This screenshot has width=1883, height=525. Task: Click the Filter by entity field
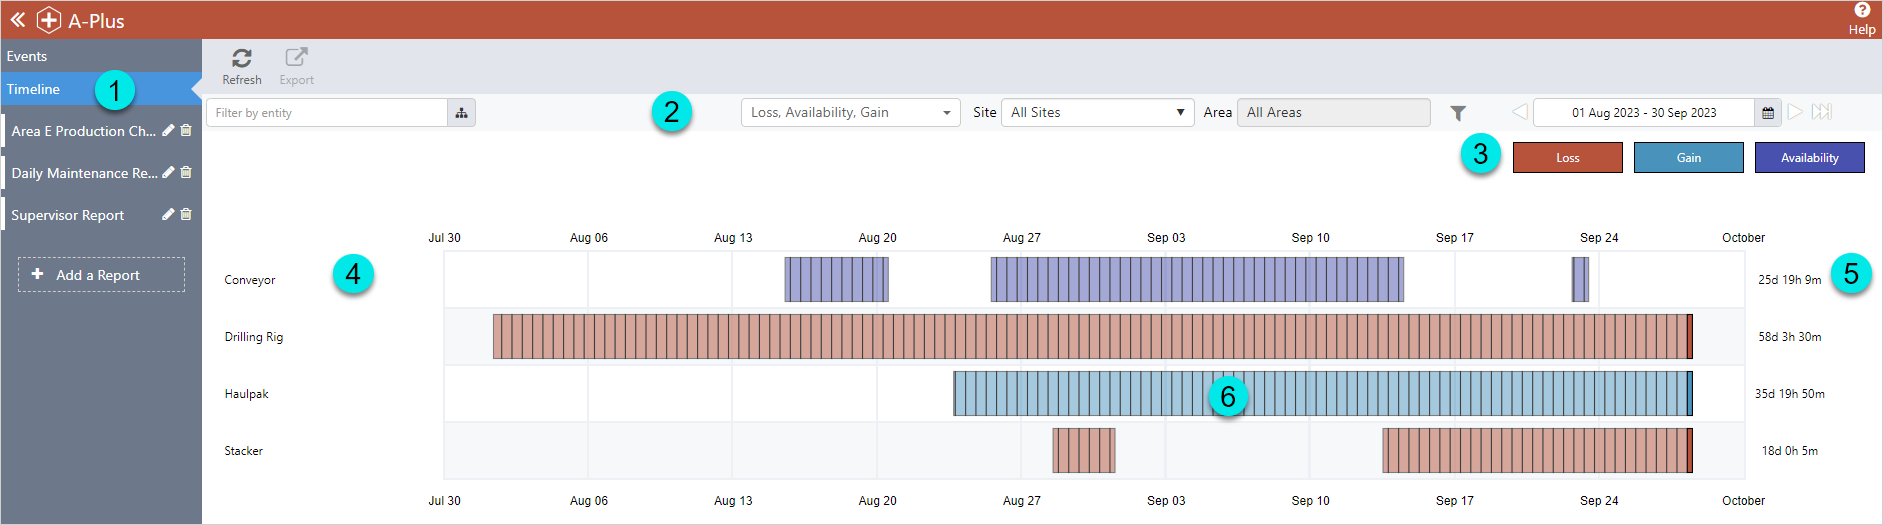pos(327,113)
